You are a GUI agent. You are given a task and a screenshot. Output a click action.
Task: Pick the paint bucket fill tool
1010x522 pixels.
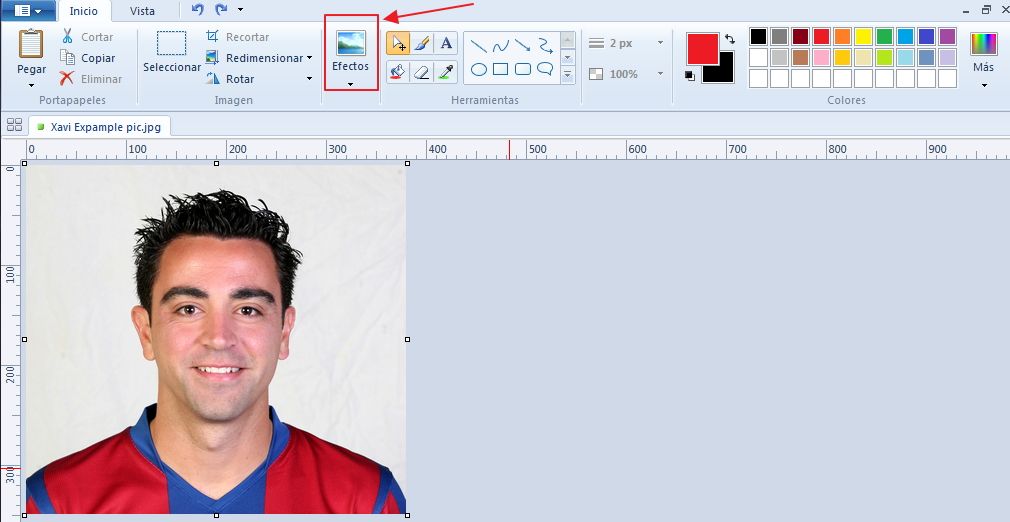398,72
